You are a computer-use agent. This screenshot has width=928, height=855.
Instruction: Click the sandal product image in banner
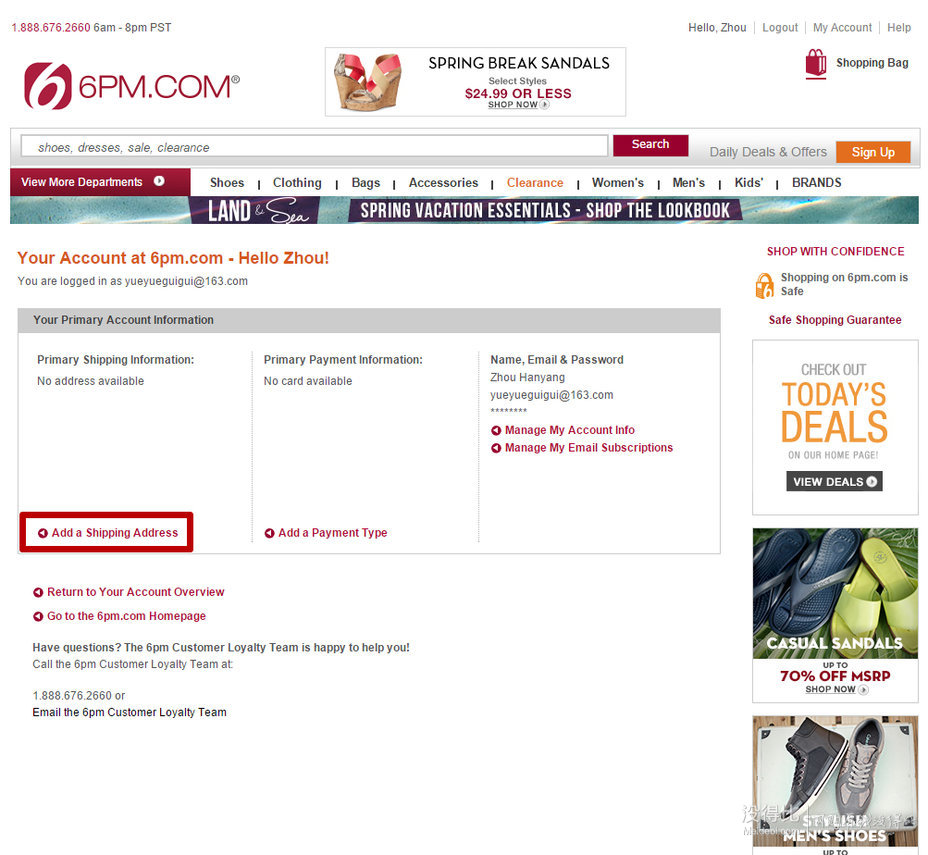click(368, 82)
